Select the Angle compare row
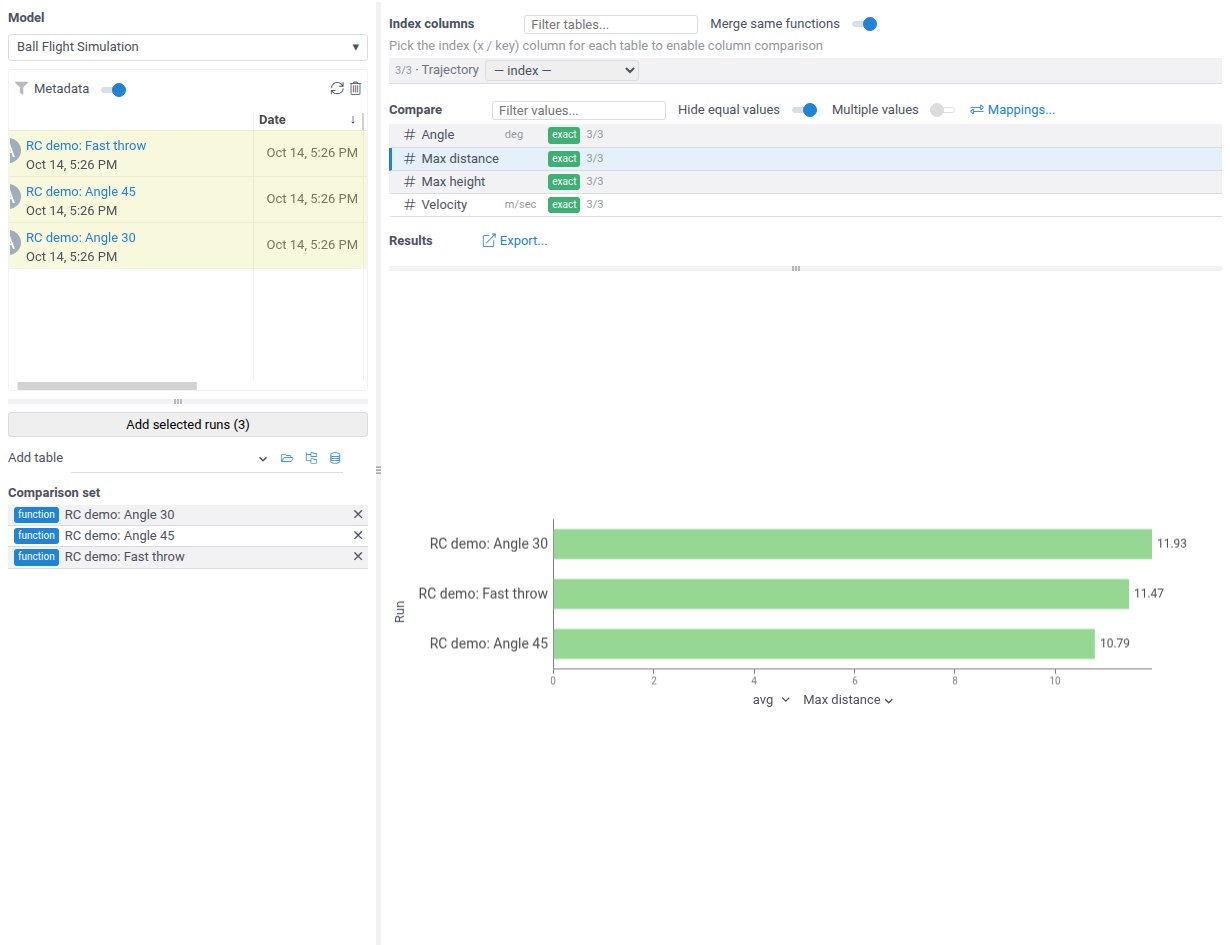The width and height of the screenshot is (1230, 945). (805, 135)
